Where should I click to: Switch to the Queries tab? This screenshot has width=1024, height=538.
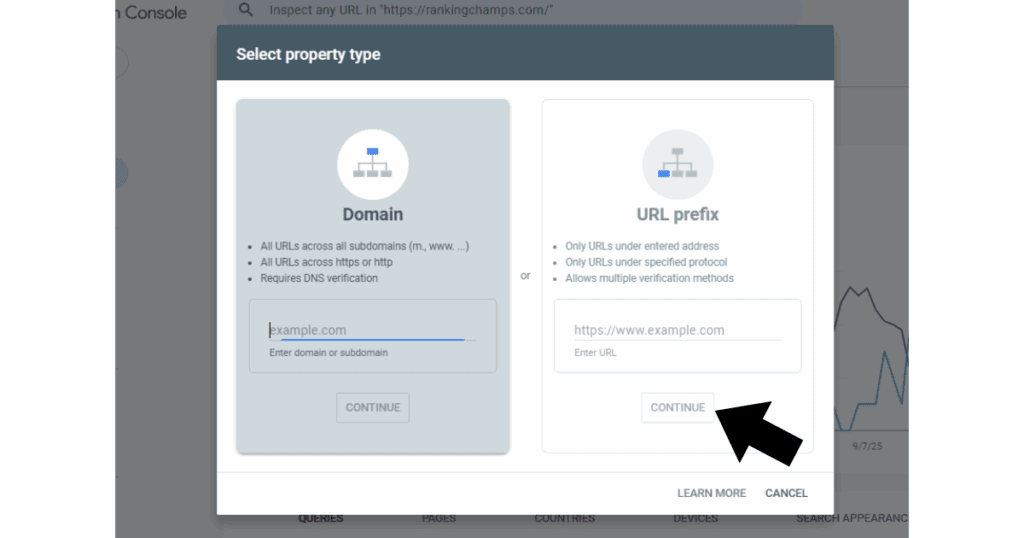320,519
